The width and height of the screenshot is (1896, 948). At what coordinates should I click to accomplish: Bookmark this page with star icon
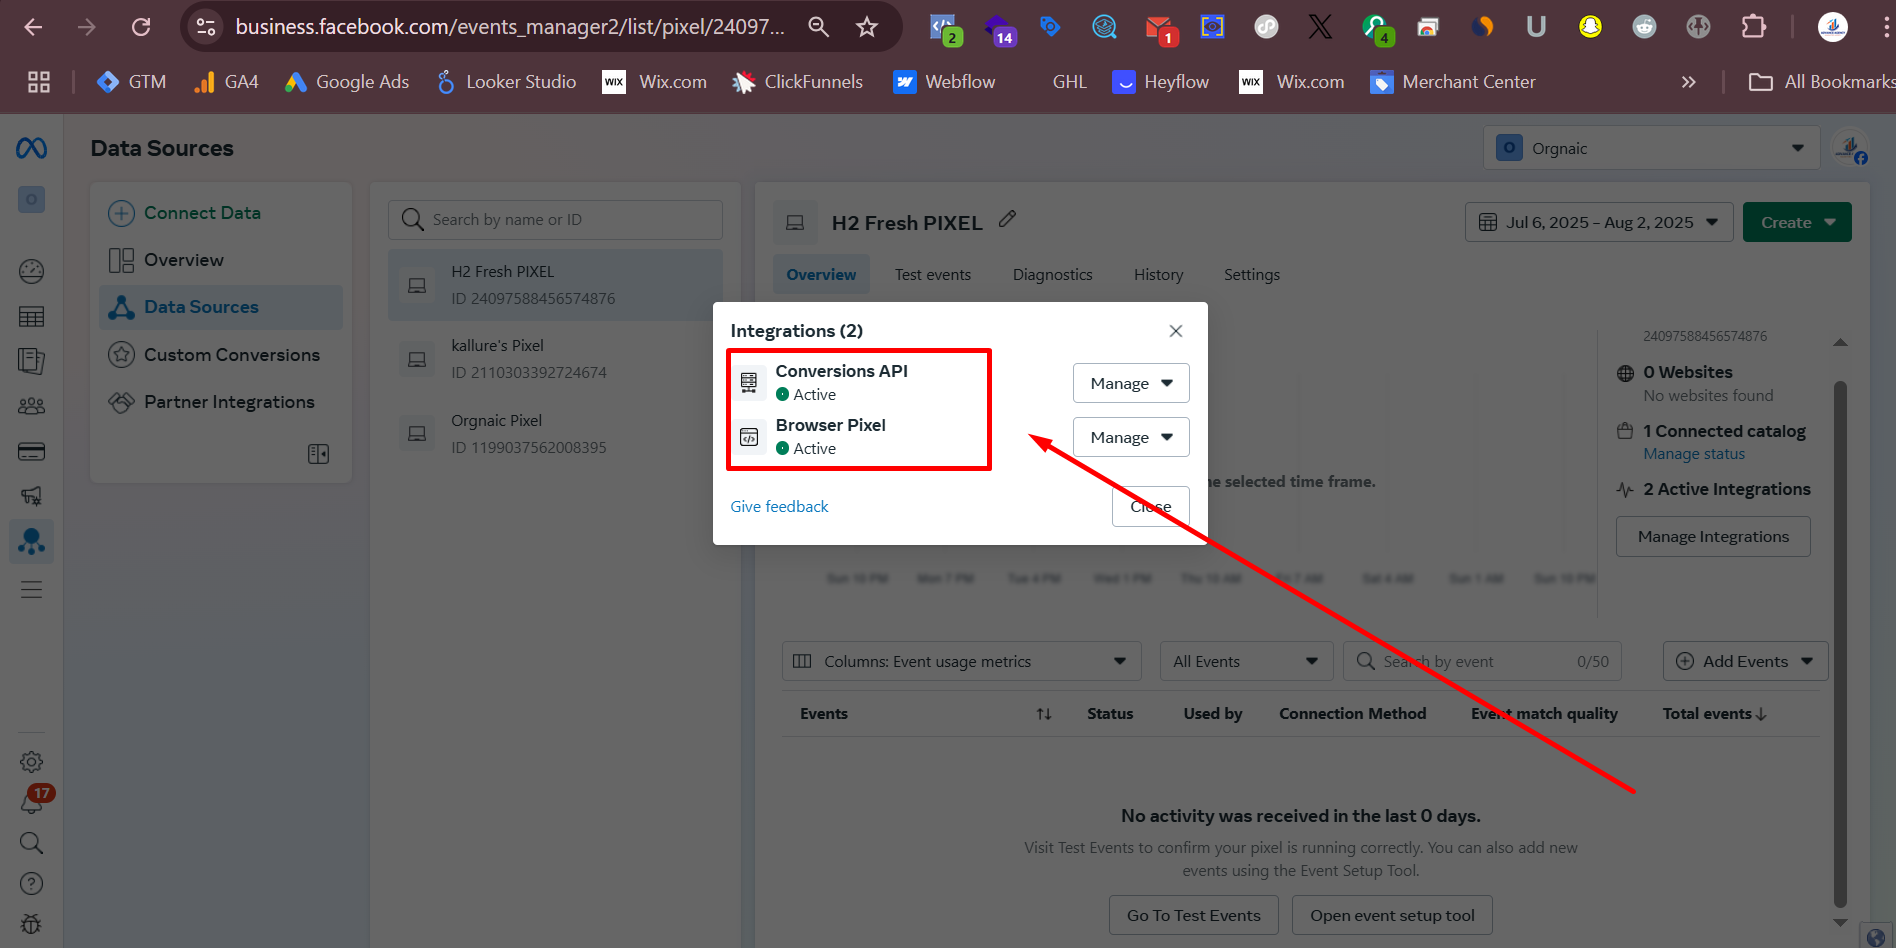pos(867,27)
